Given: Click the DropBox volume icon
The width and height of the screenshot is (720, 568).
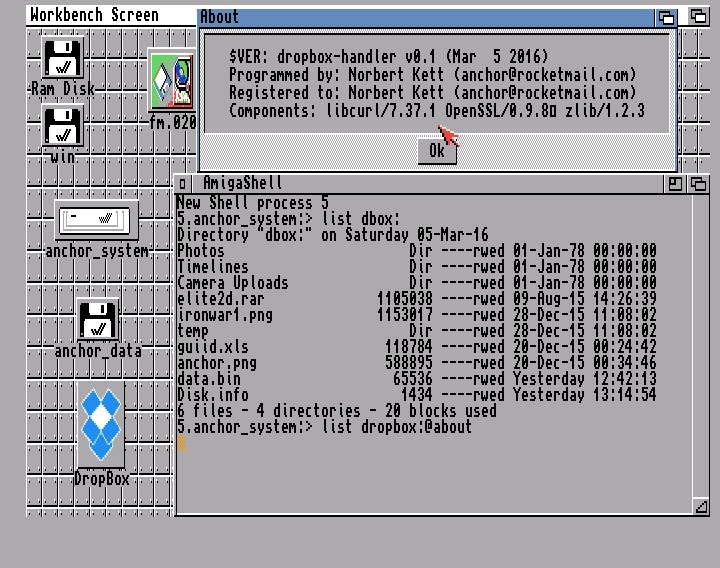Looking at the screenshot, I should (101, 424).
